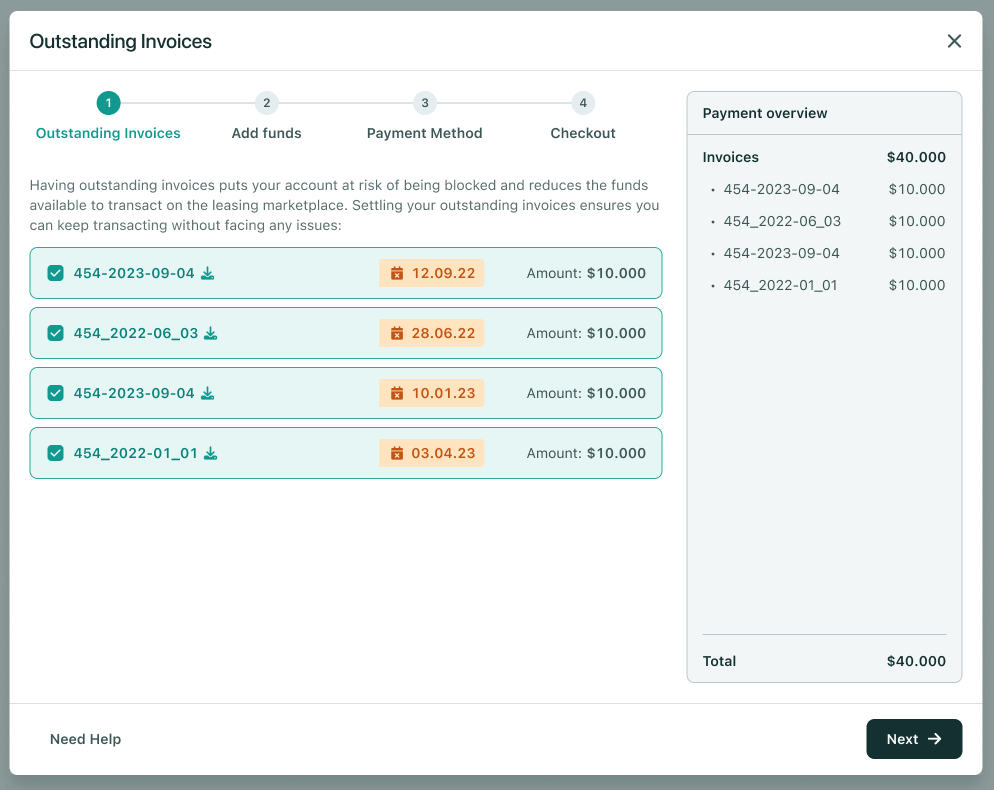The width and height of the screenshot is (994, 790).
Task: Close the Outstanding Invoices dialog
Action: point(954,41)
